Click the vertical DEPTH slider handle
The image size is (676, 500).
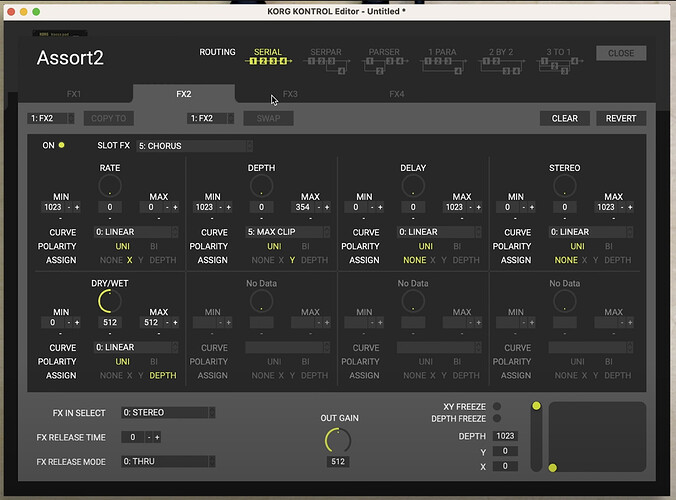(536, 406)
